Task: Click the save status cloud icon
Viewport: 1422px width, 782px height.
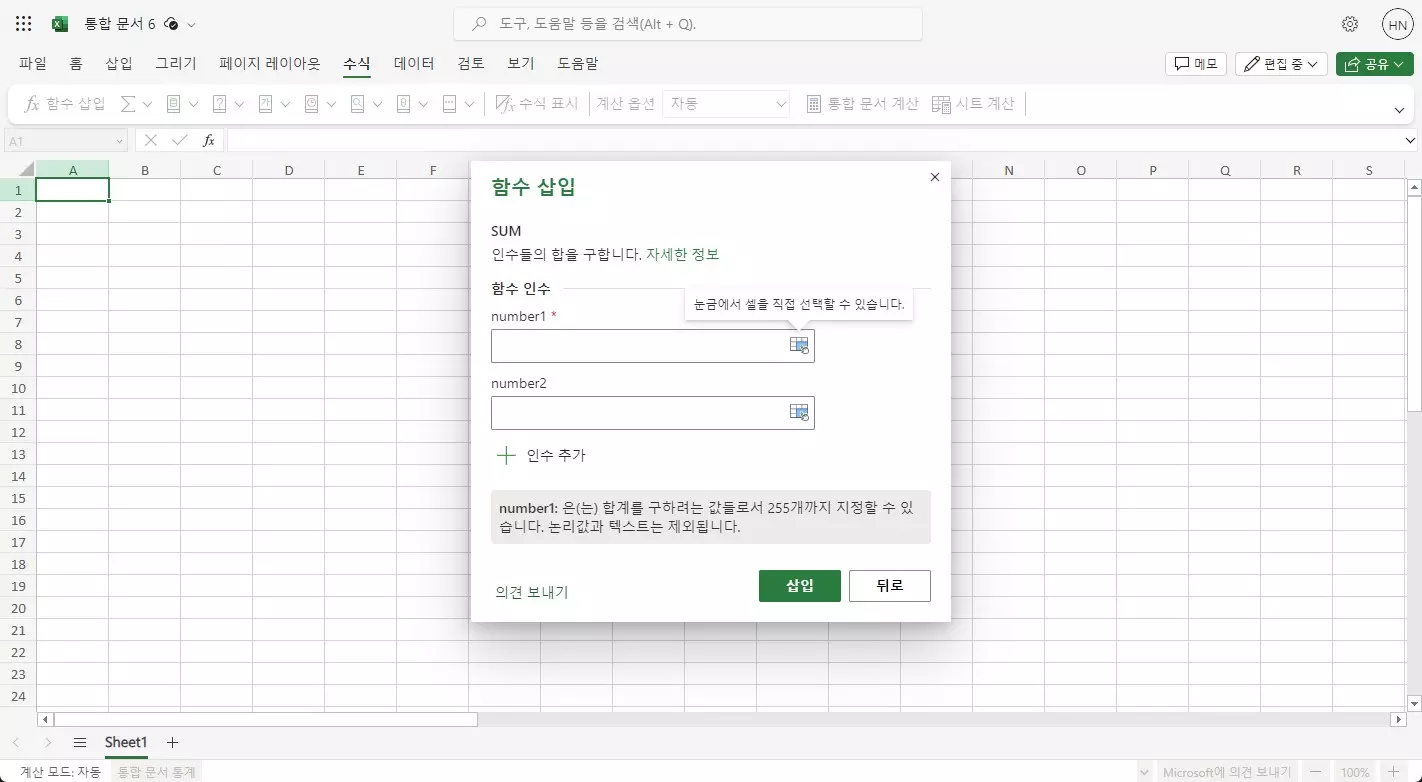Action: click(170, 24)
